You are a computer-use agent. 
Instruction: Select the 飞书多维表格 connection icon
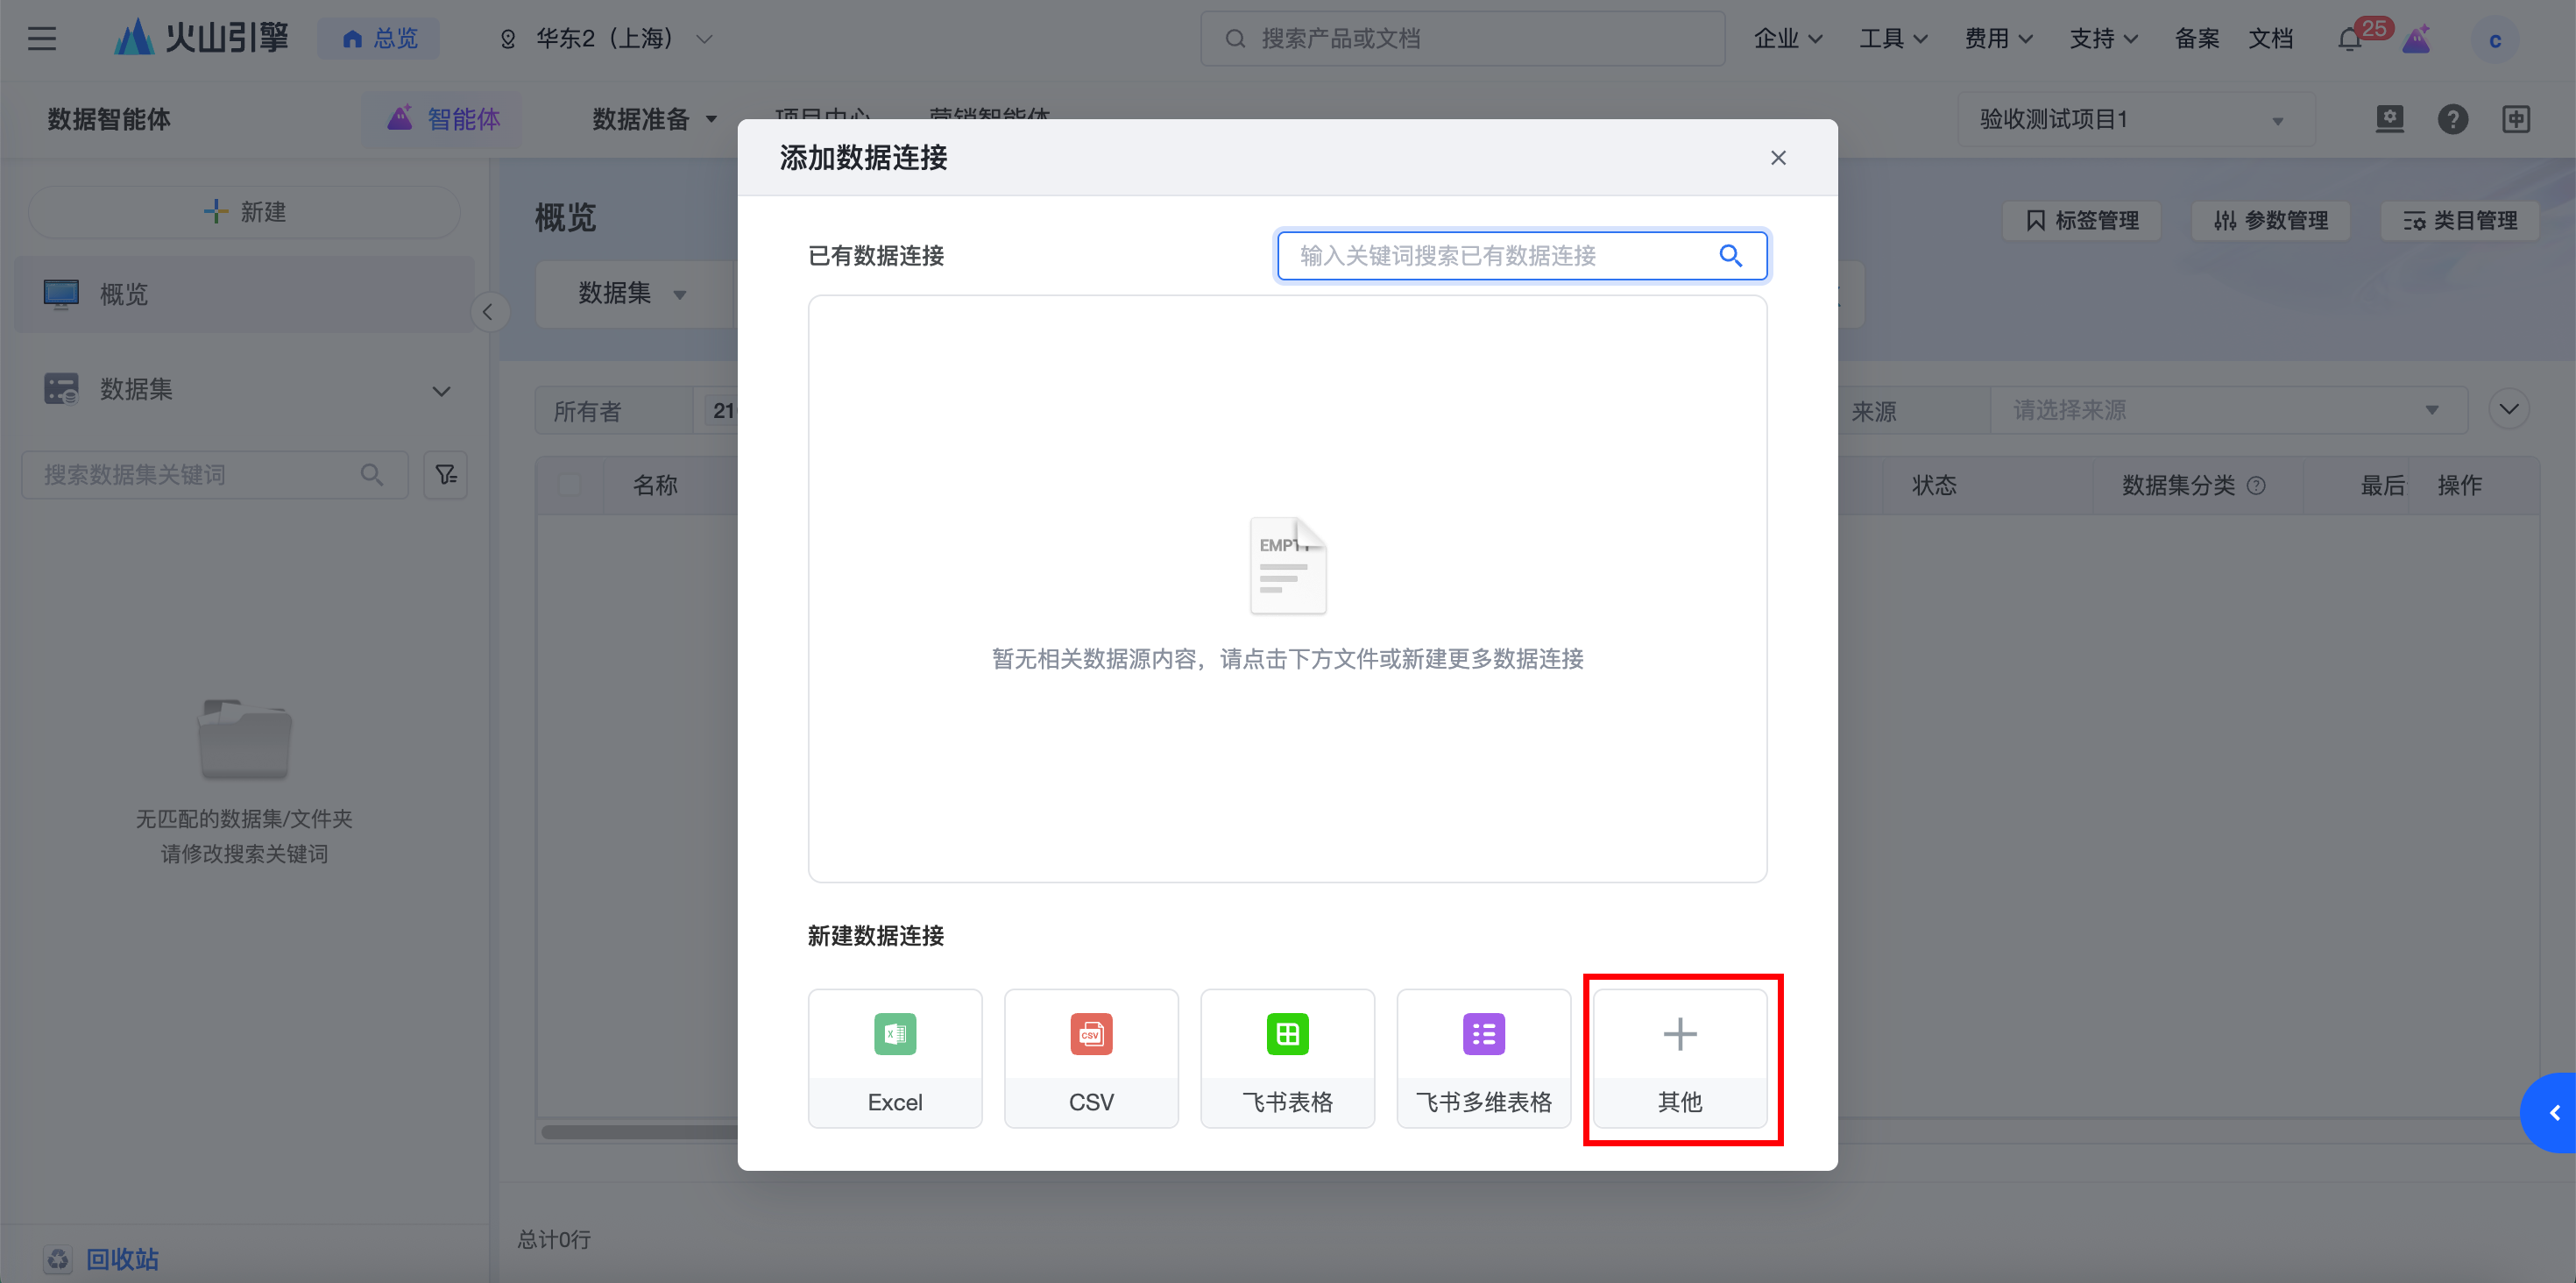(x=1483, y=1034)
